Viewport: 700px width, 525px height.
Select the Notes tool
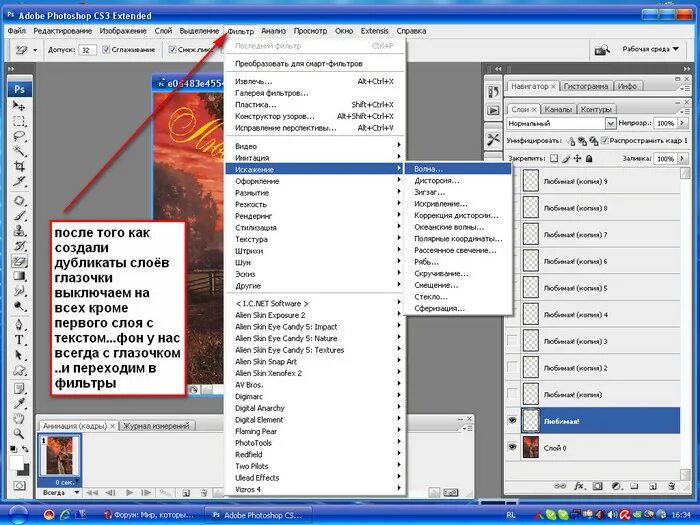19,388
